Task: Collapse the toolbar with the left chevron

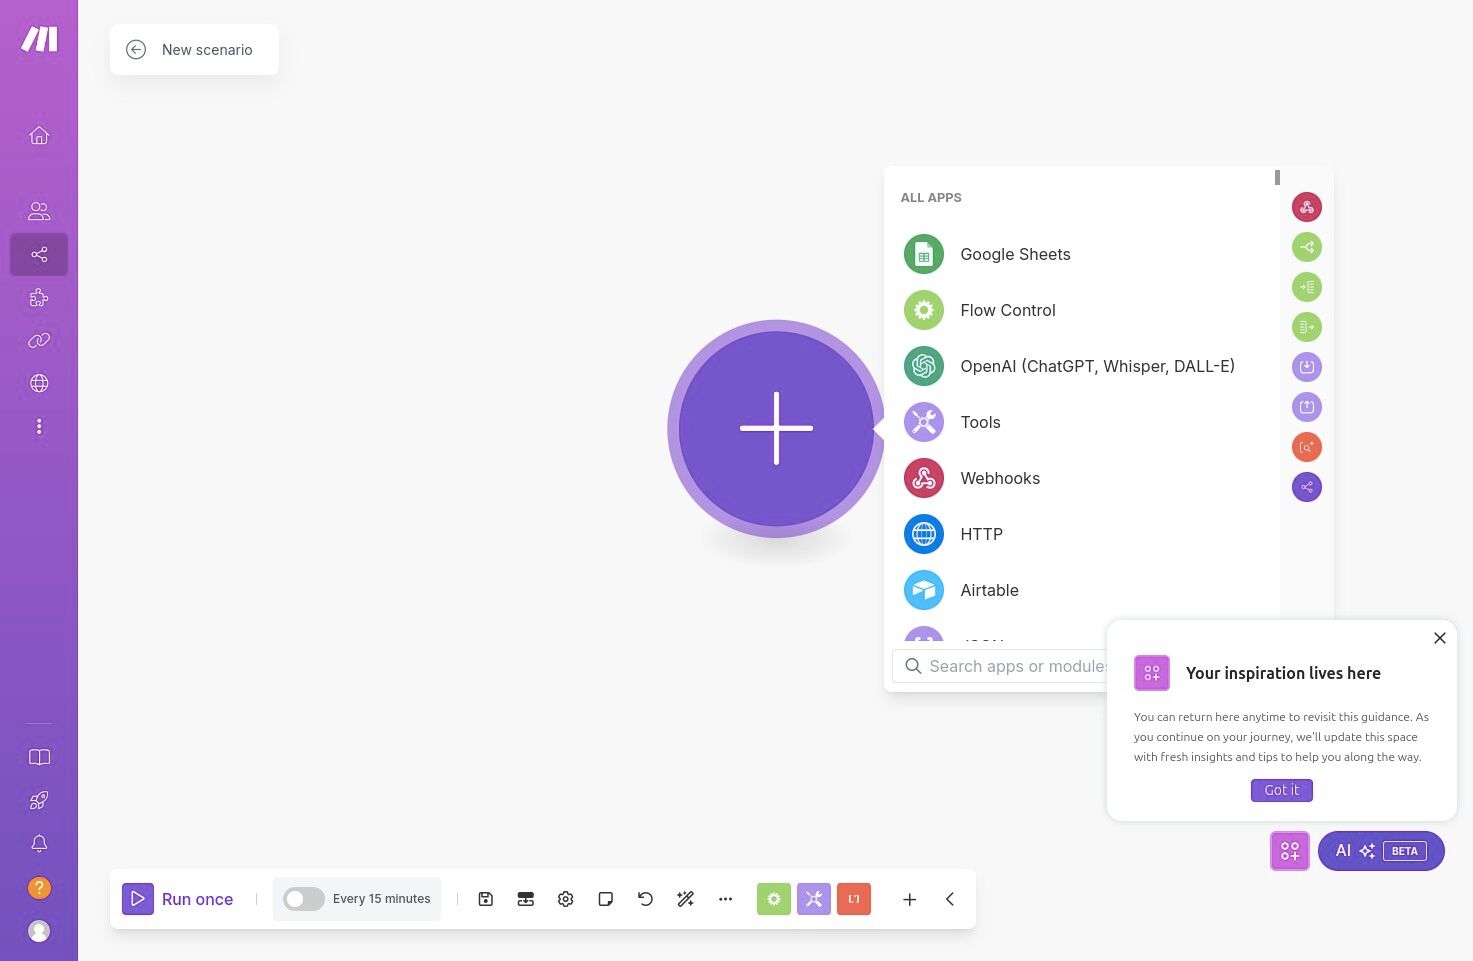Action: (949, 899)
